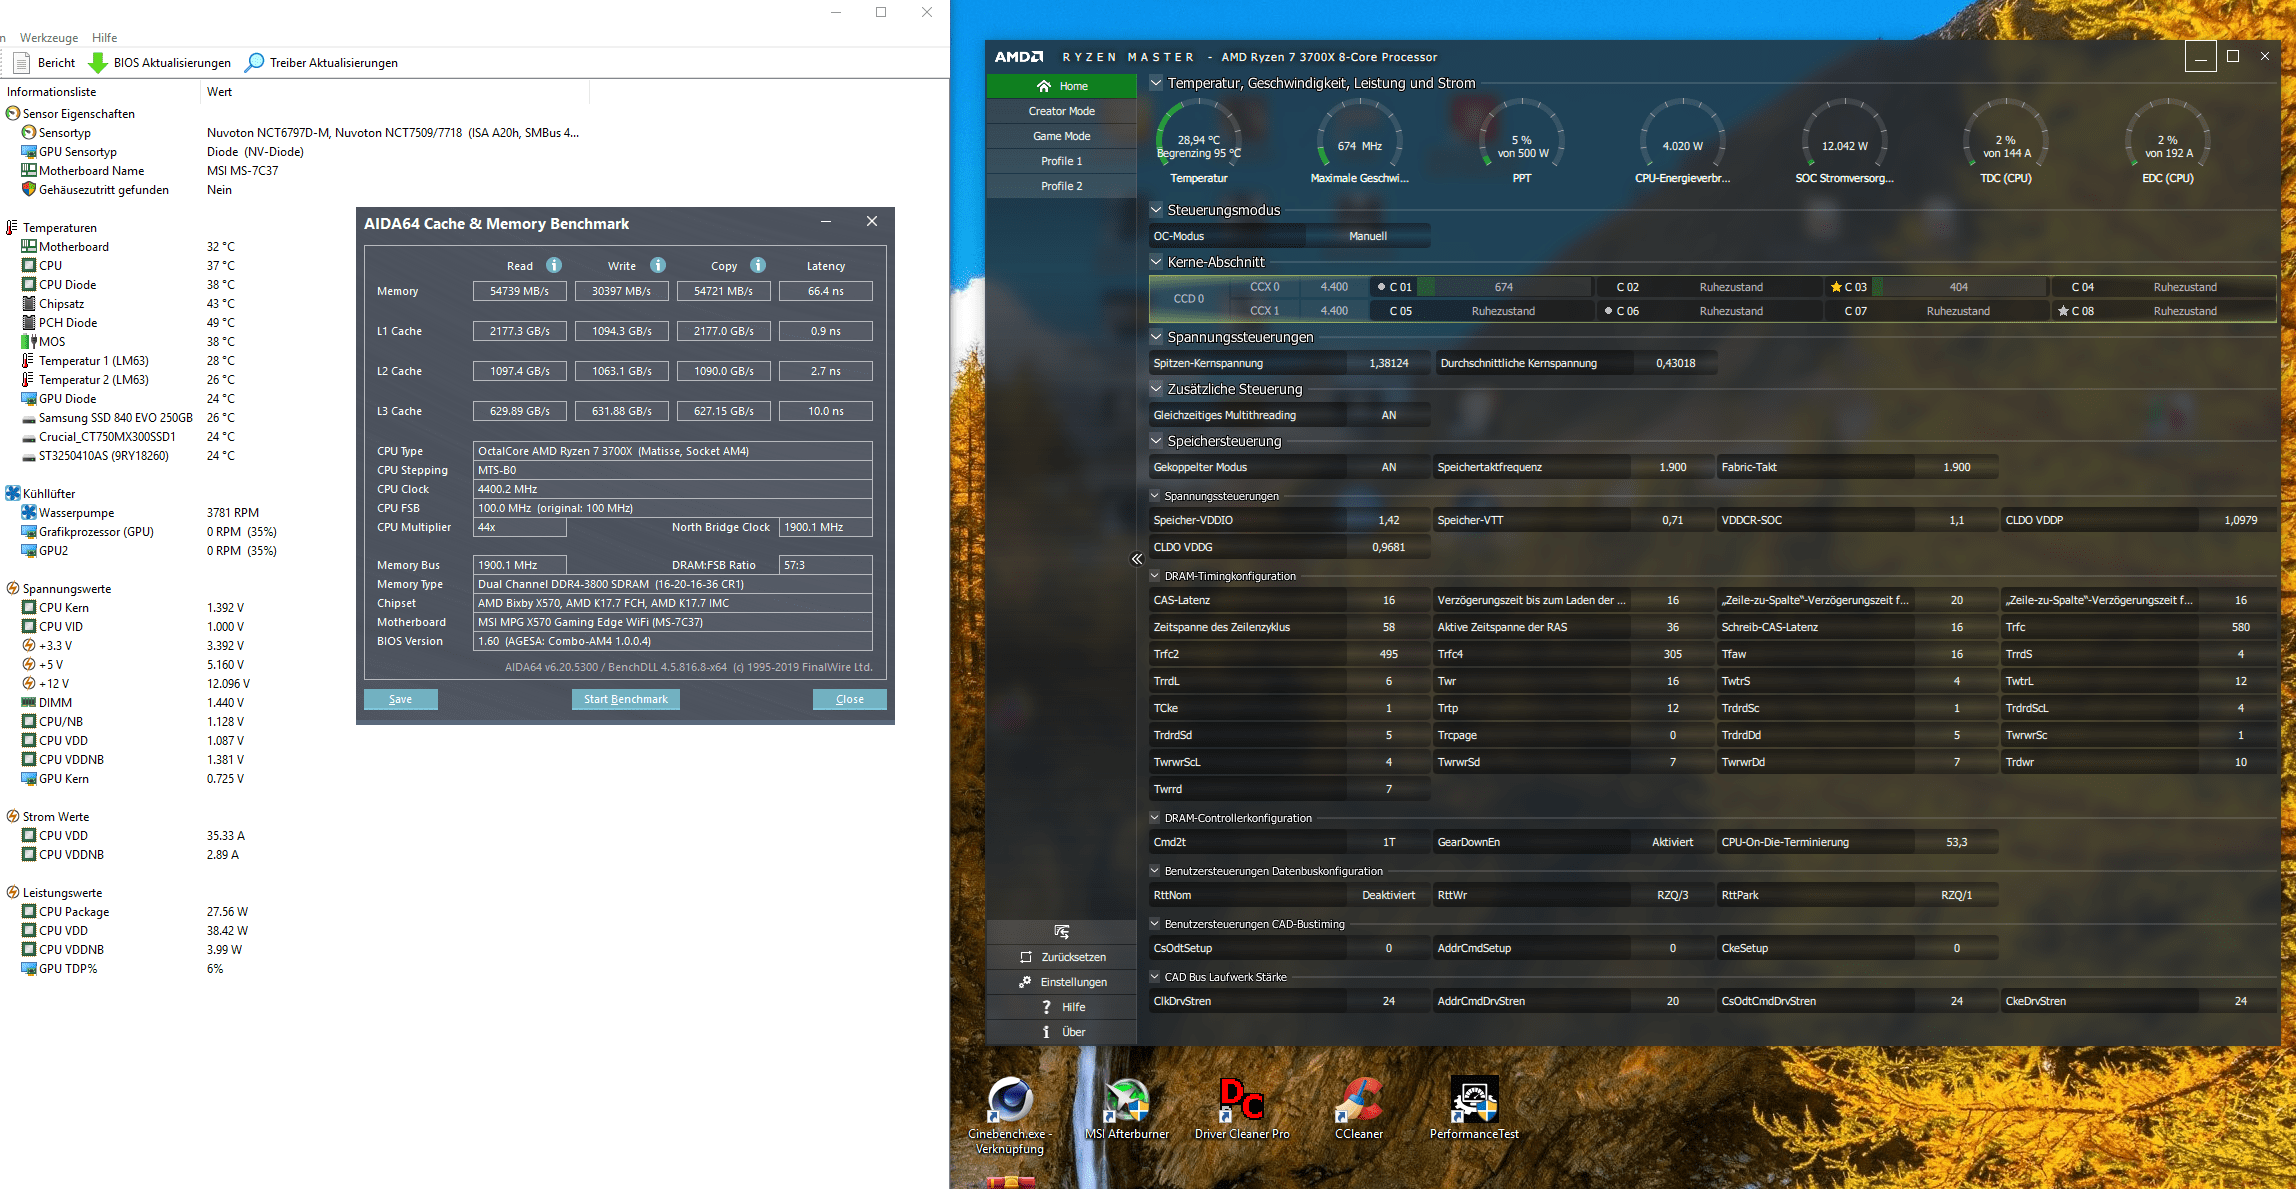Open the Hilfe menu in AIDA64
The height and width of the screenshot is (1189, 2296).
[104, 38]
